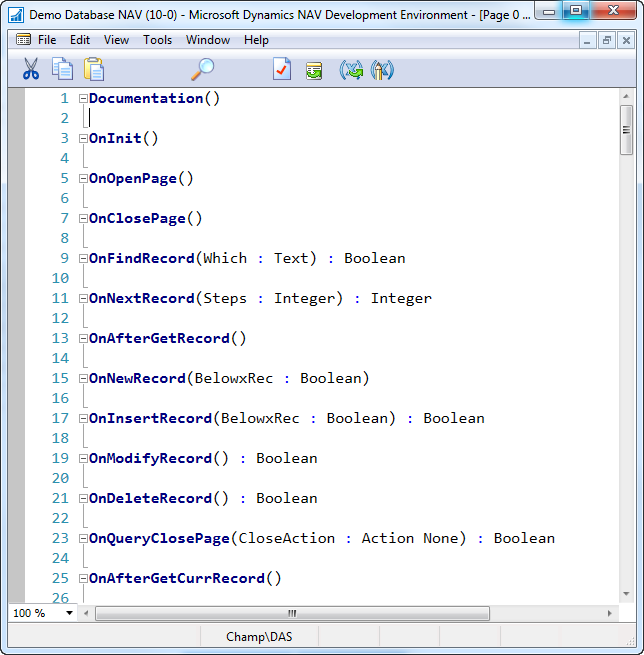Viewport: 644px width, 655px height.
Task: Collapse the OnNewRecord trigger
Action: [x=84, y=378]
